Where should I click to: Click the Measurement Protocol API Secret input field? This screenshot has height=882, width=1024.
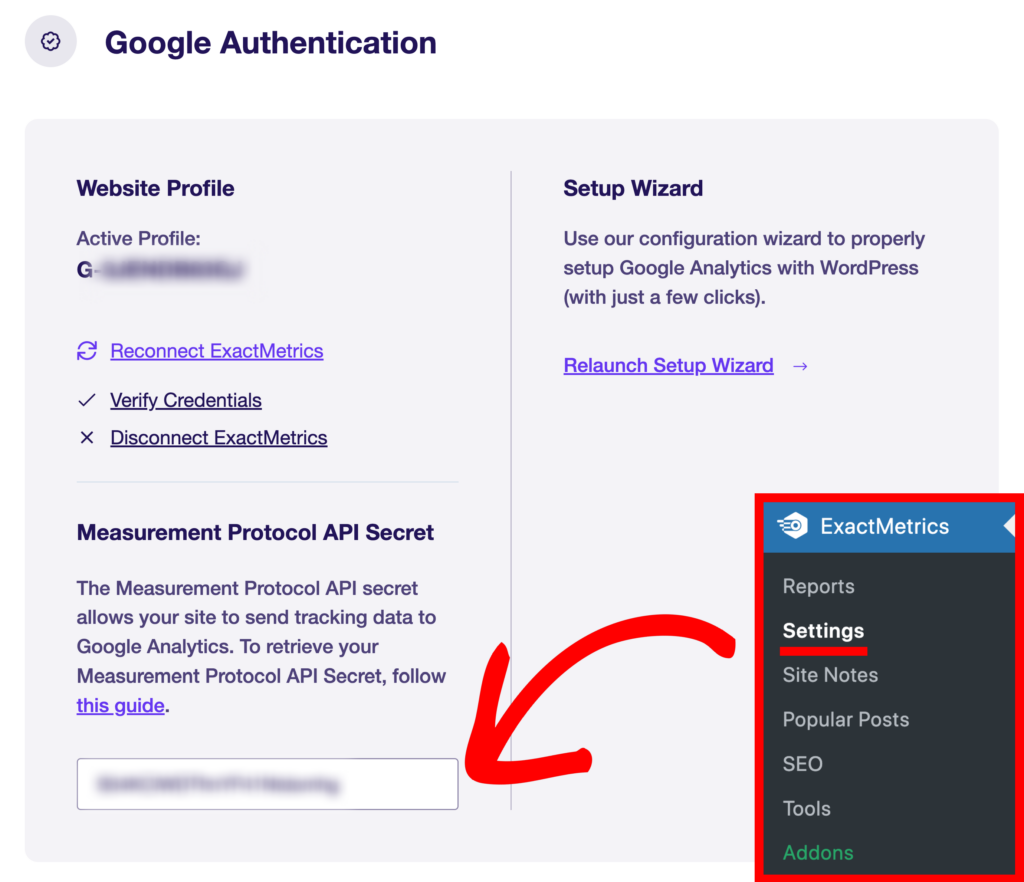267,784
